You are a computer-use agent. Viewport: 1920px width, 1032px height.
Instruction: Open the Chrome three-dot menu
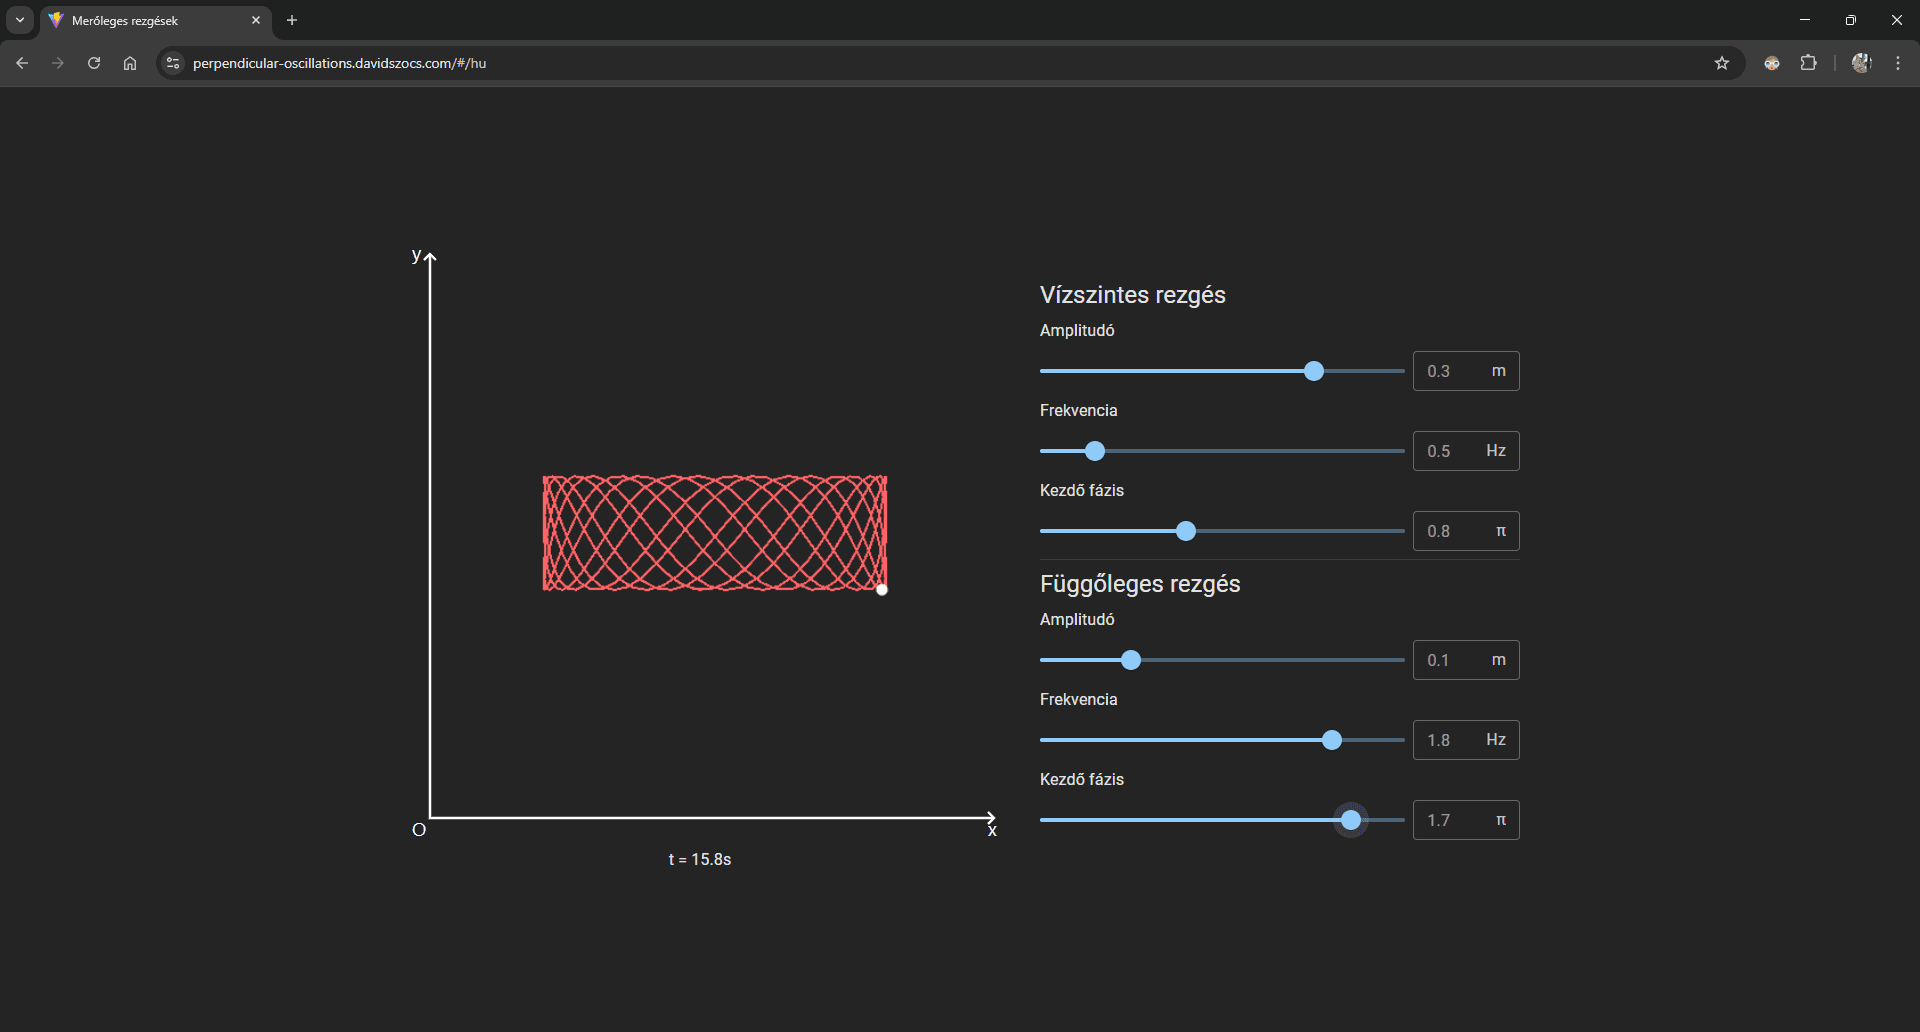point(1898,63)
